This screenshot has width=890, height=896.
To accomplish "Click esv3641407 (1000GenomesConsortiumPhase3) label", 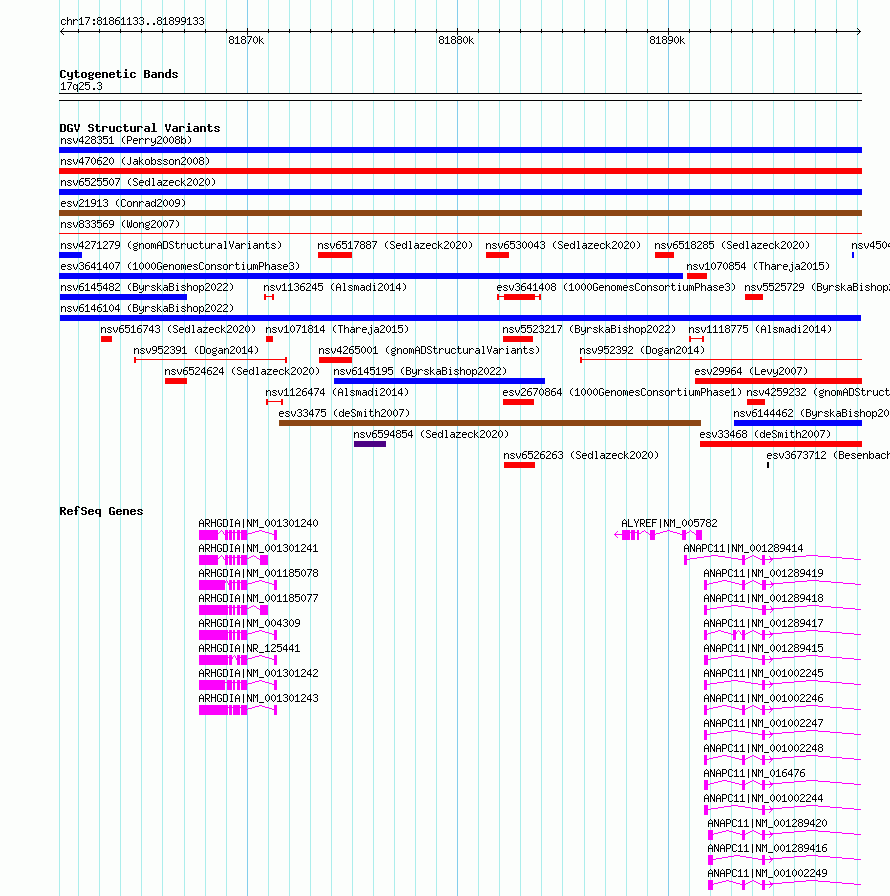I will point(180,267).
